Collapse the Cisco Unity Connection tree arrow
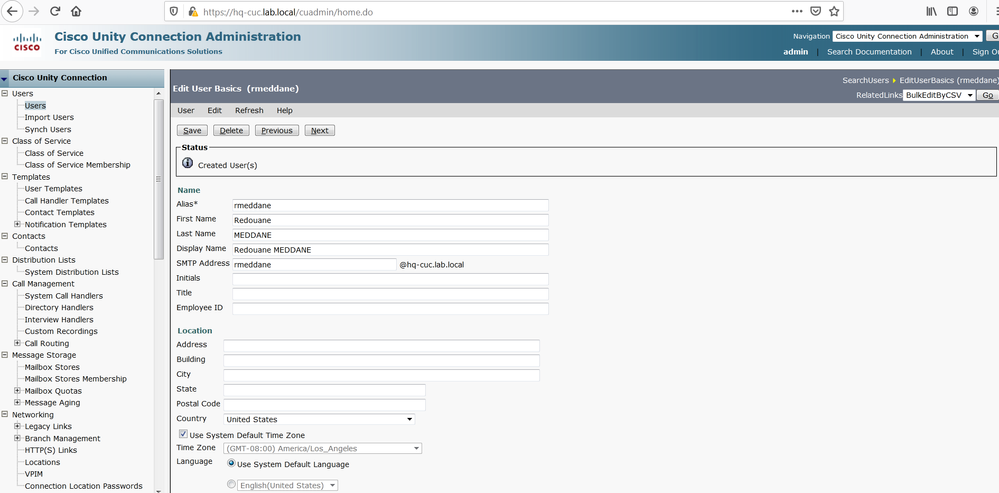 [x=5, y=78]
